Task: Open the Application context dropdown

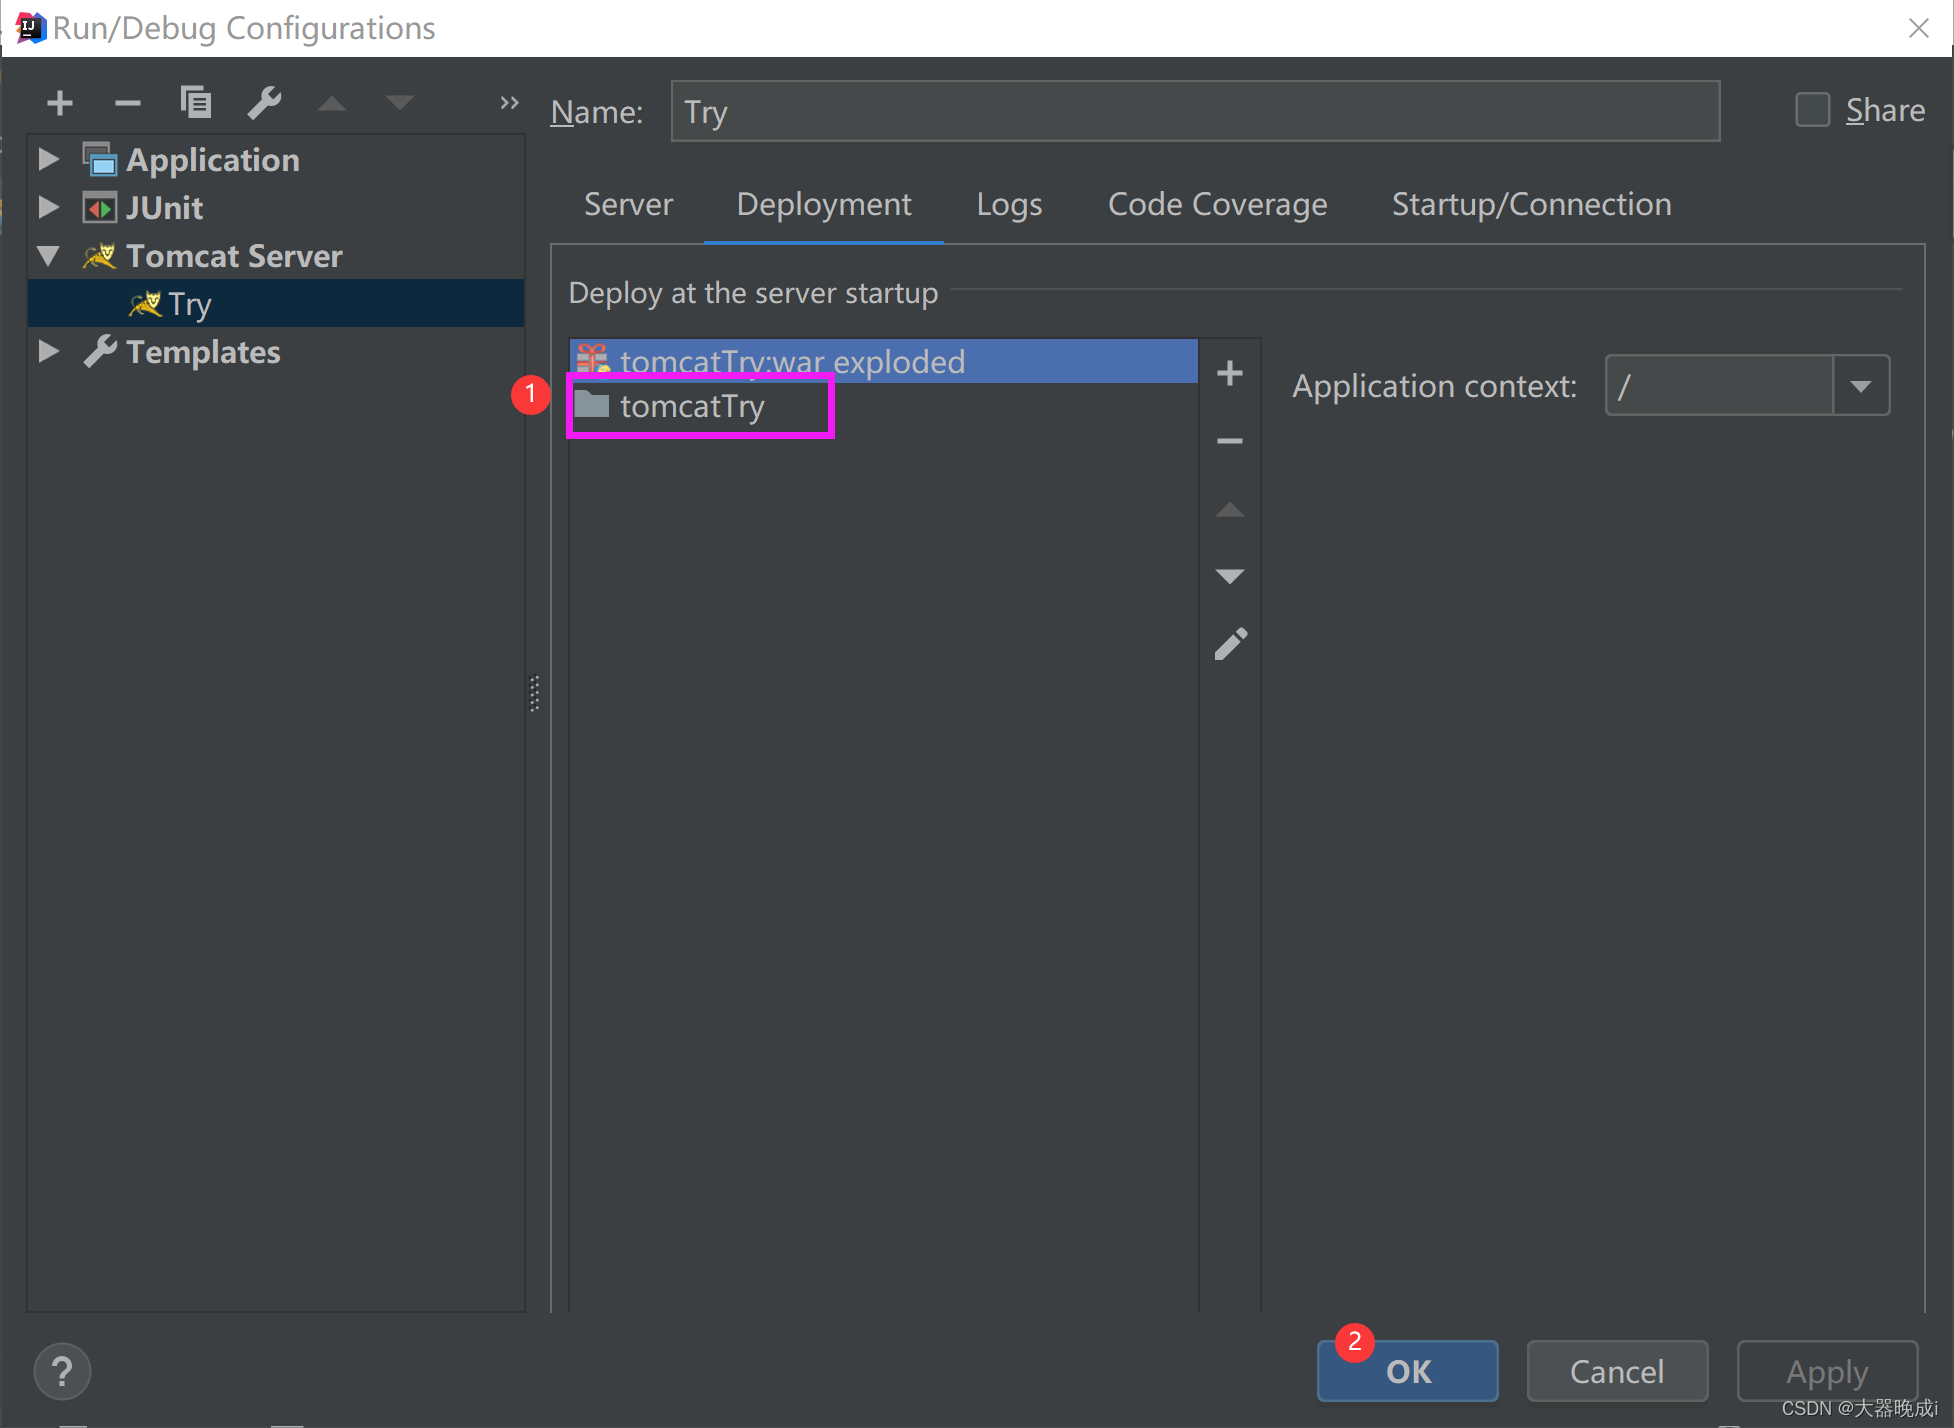Action: (x=1860, y=386)
